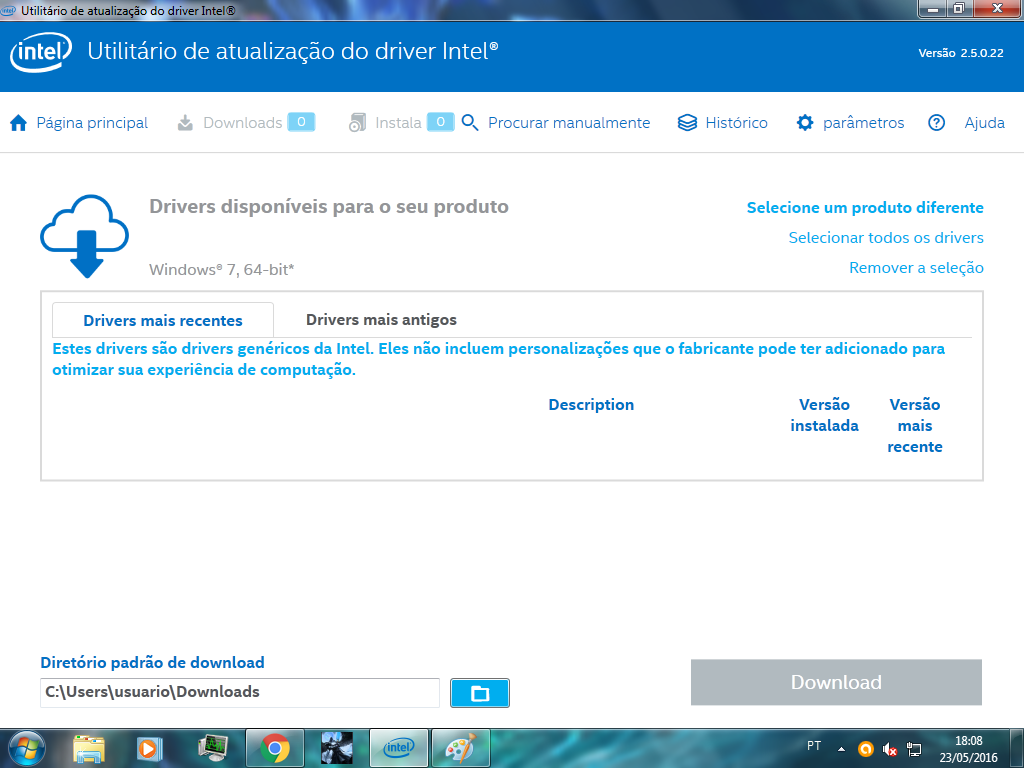Open the Histórico page
Screen dimensions: 1024x768
736,123
